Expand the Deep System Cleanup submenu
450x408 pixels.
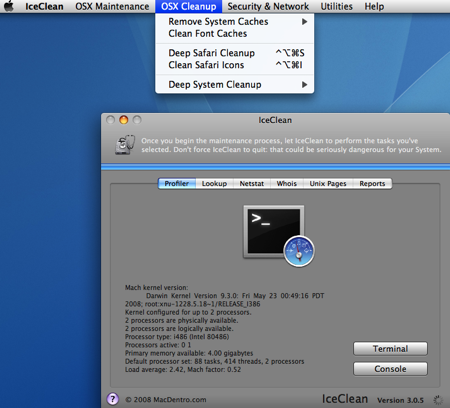tap(234, 85)
